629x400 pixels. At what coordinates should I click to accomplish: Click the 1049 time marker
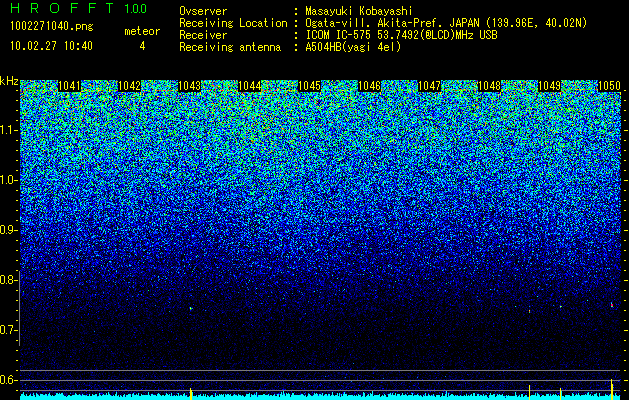click(x=549, y=86)
